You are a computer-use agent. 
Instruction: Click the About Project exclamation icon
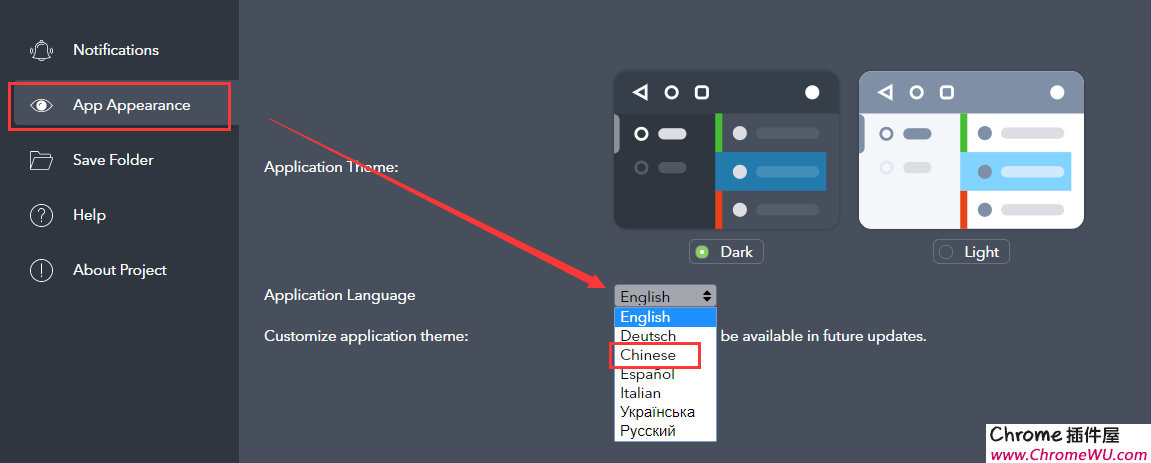tap(41, 270)
